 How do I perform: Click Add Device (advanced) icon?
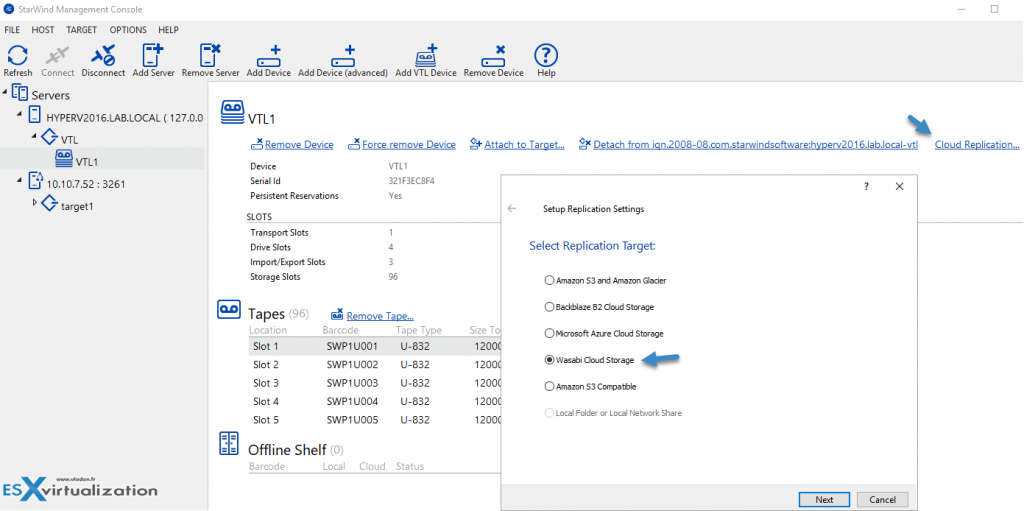pyautogui.click(x=342, y=56)
